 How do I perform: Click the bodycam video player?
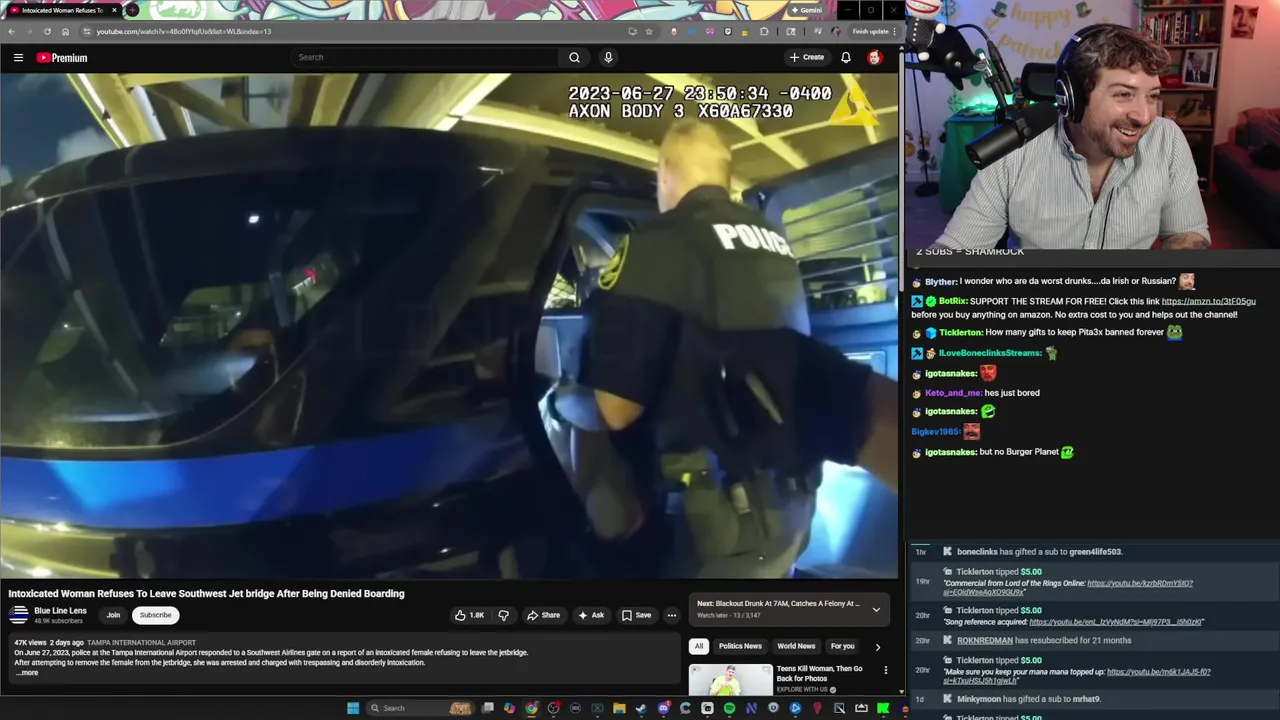click(x=449, y=326)
